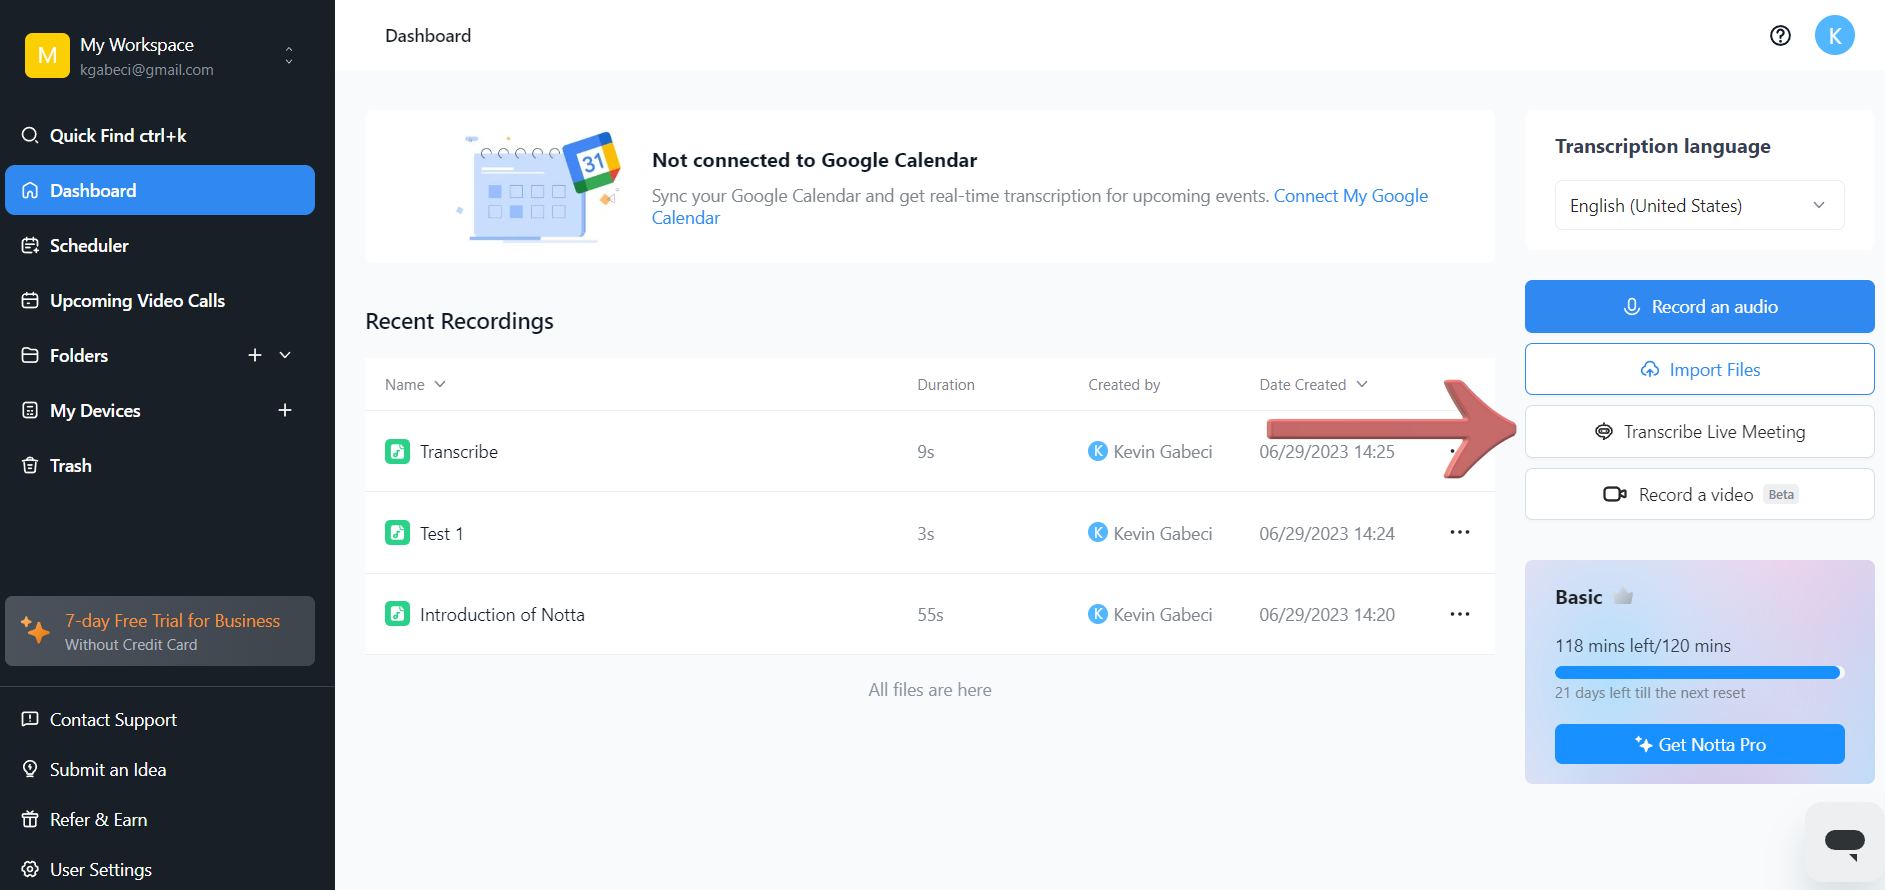Open My Devices in the sidebar
This screenshot has height=890, width=1885.
95,411
